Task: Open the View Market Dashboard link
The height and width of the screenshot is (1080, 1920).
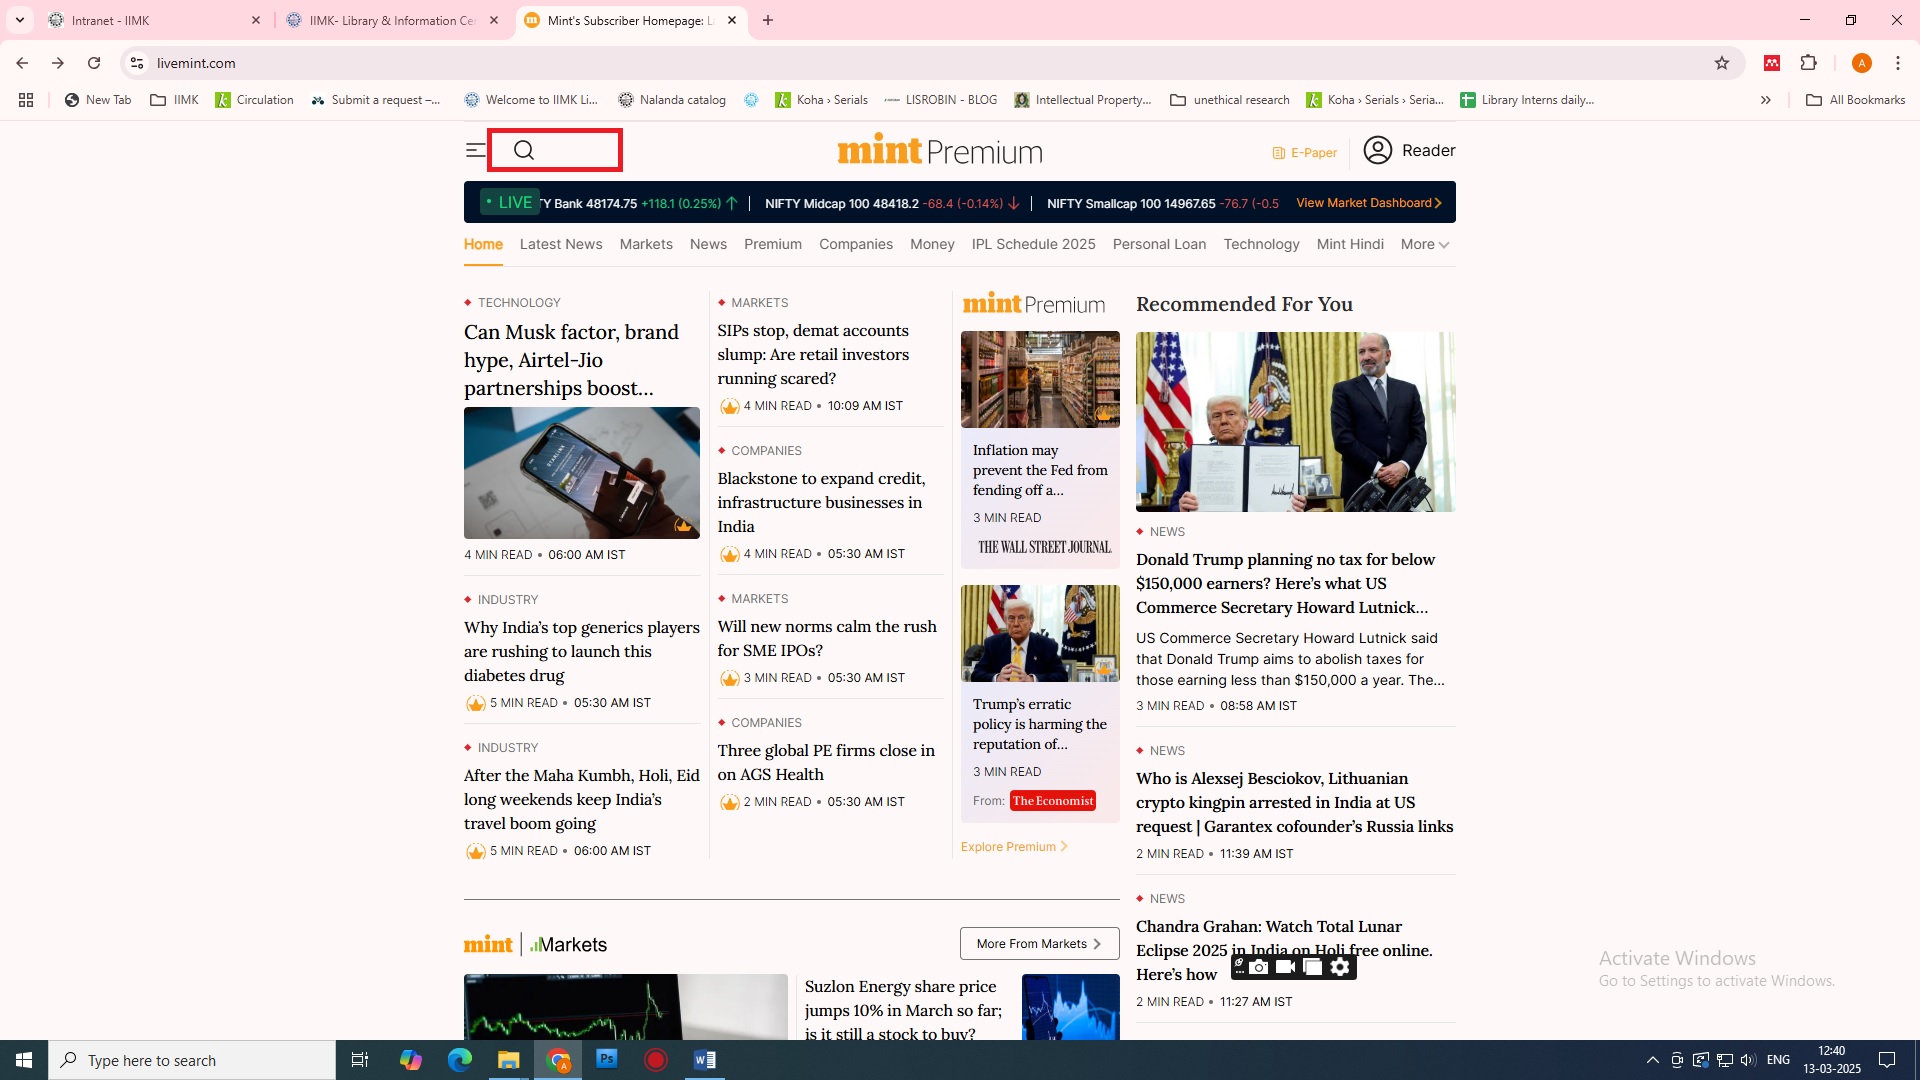Action: point(1368,203)
